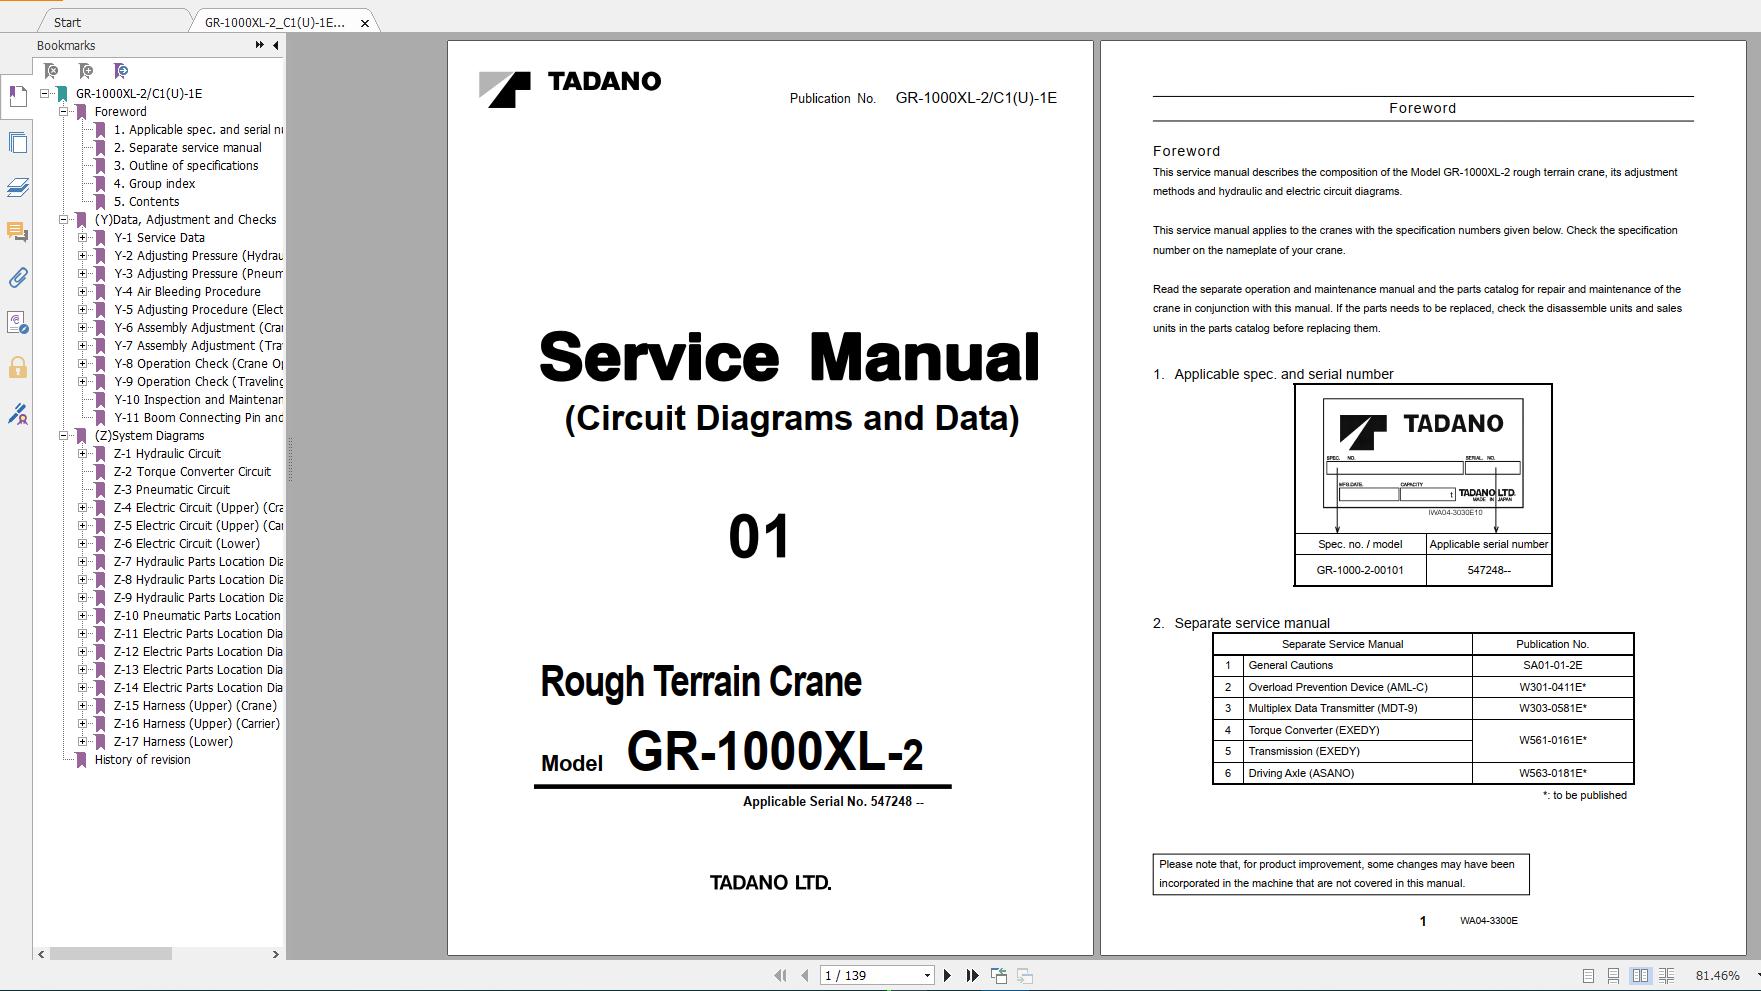Click the 'GR-1000-2-00101' spec number cell

click(x=1360, y=571)
